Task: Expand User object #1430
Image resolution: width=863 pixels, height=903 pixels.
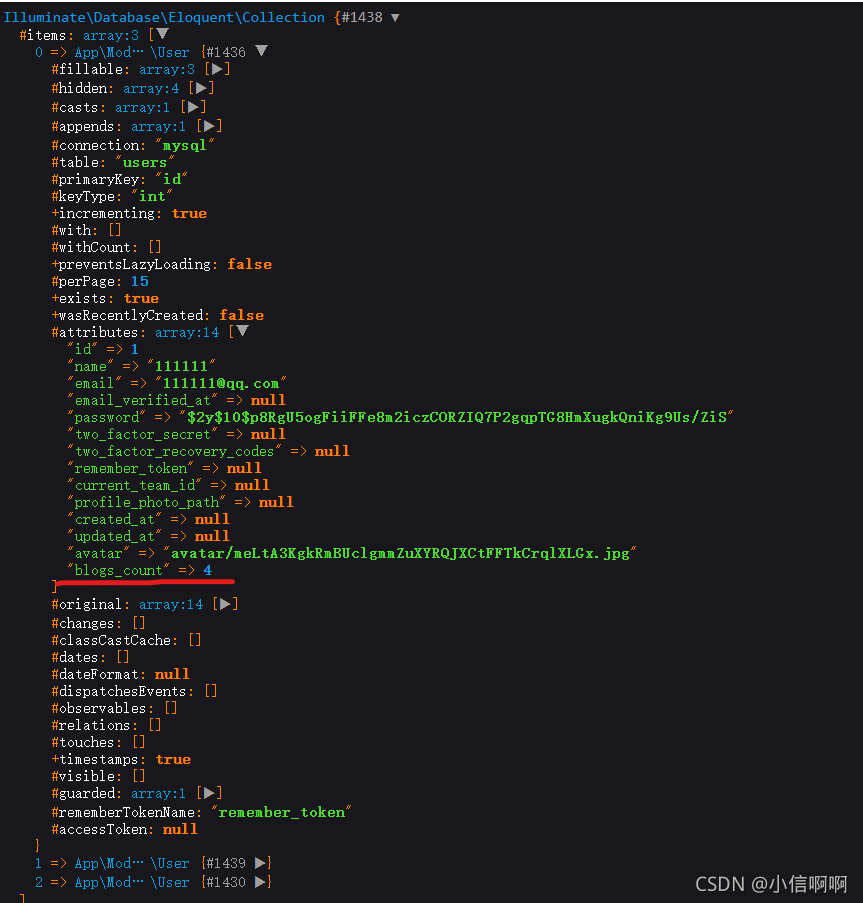Action: [x=260, y=882]
